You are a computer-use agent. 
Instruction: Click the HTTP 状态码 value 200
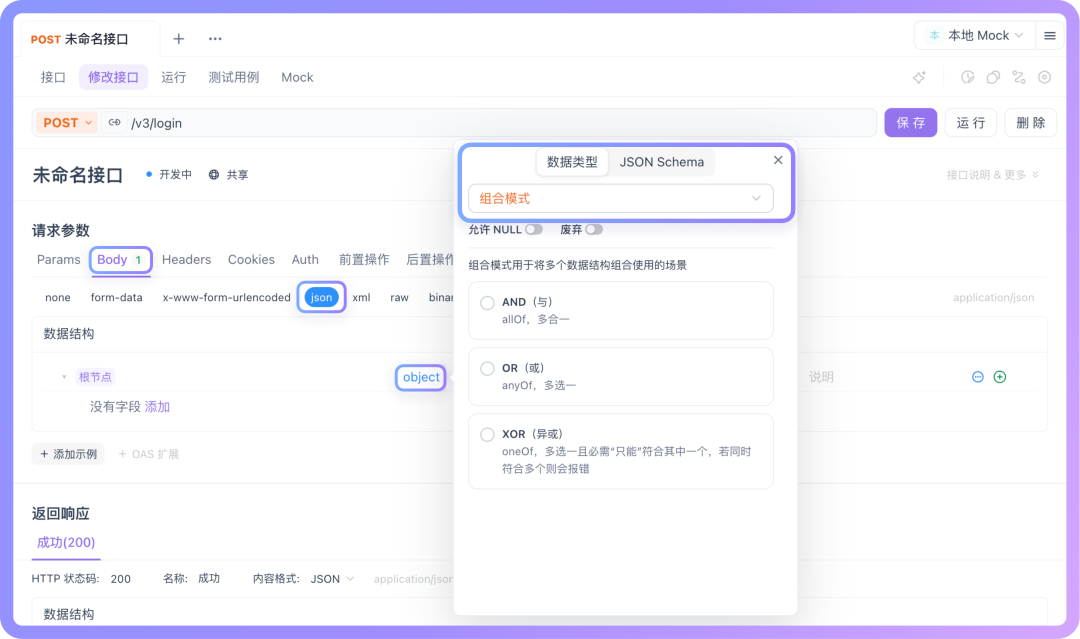pos(121,579)
